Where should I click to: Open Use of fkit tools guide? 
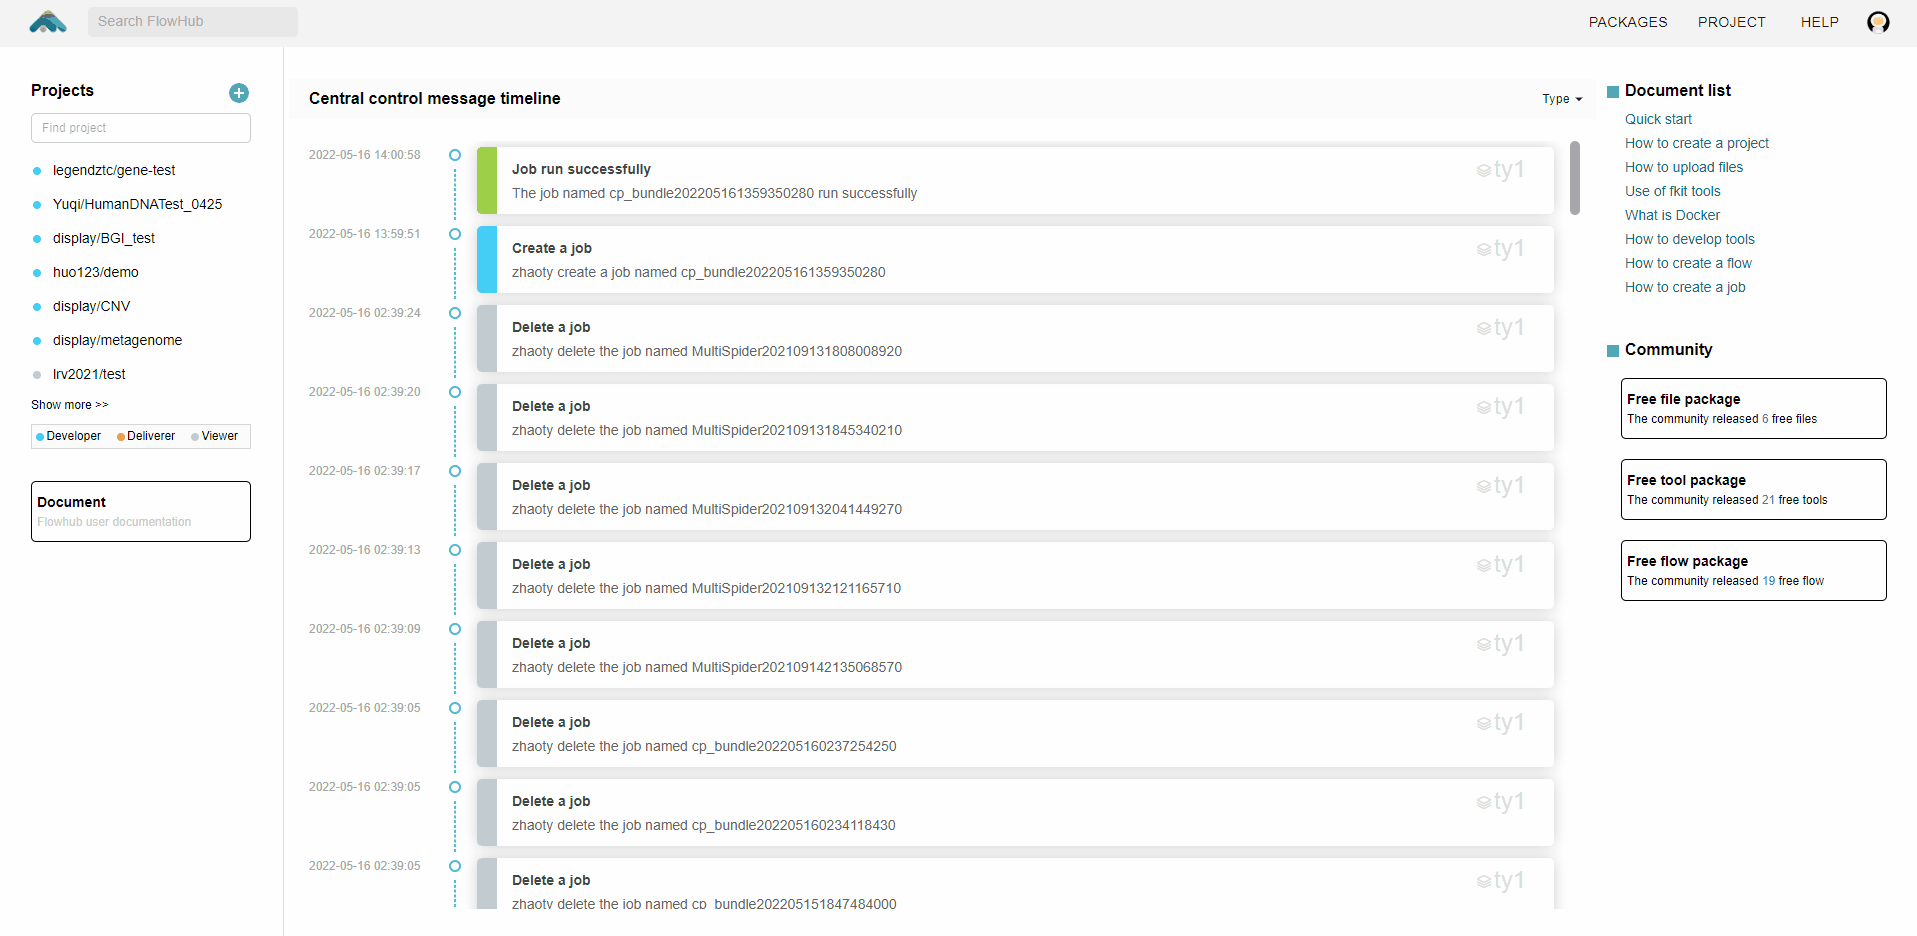click(1673, 191)
